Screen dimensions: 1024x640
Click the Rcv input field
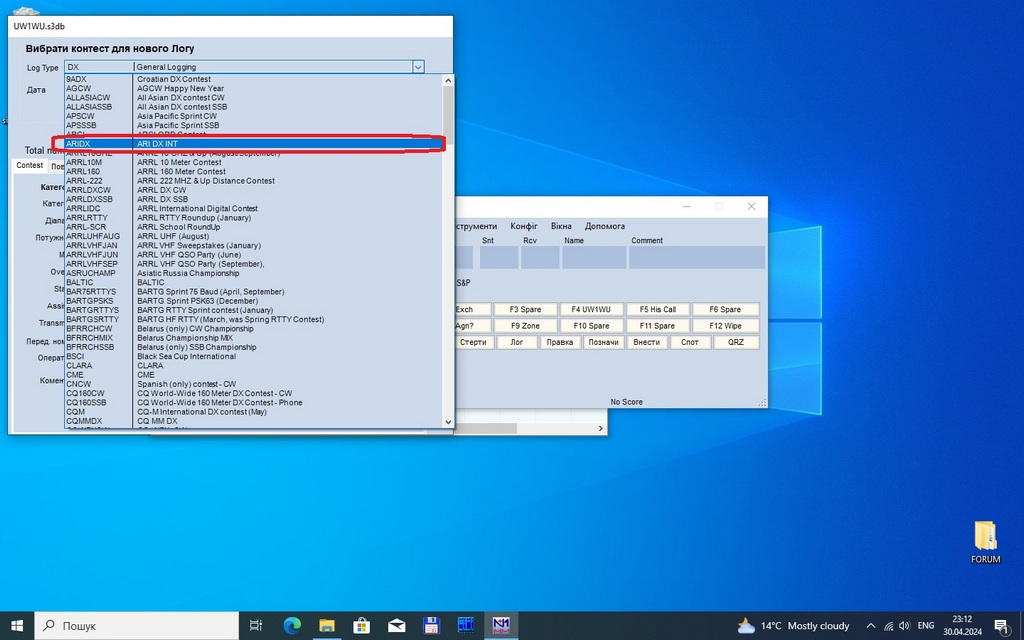(x=540, y=257)
